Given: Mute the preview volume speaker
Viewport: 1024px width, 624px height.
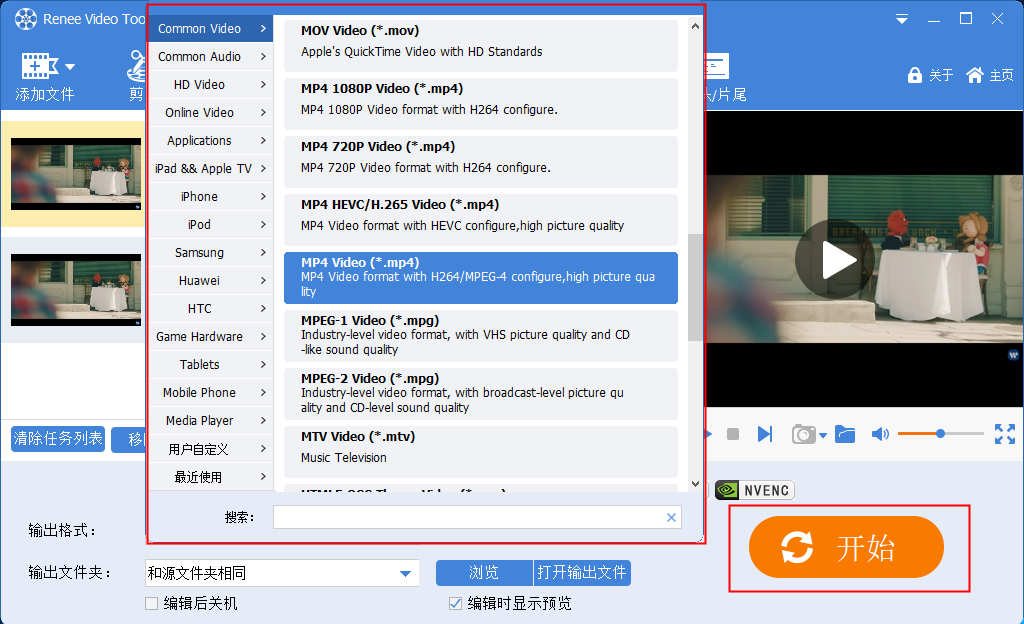Looking at the screenshot, I should click(x=880, y=434).
